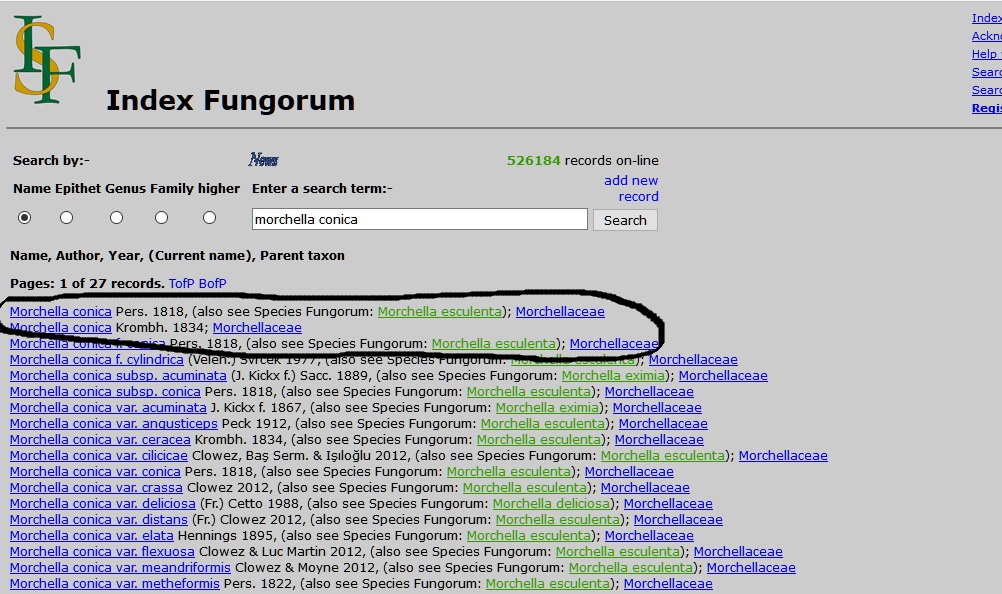Open Morchella conica var. cilicicae record
Image resolution: width=1002 pixels, height=594 pixels.
99,455
